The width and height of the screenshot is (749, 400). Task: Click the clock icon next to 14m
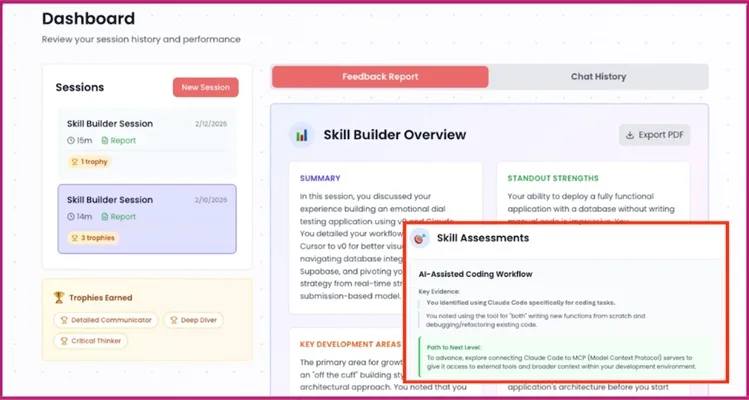(72, 216)
